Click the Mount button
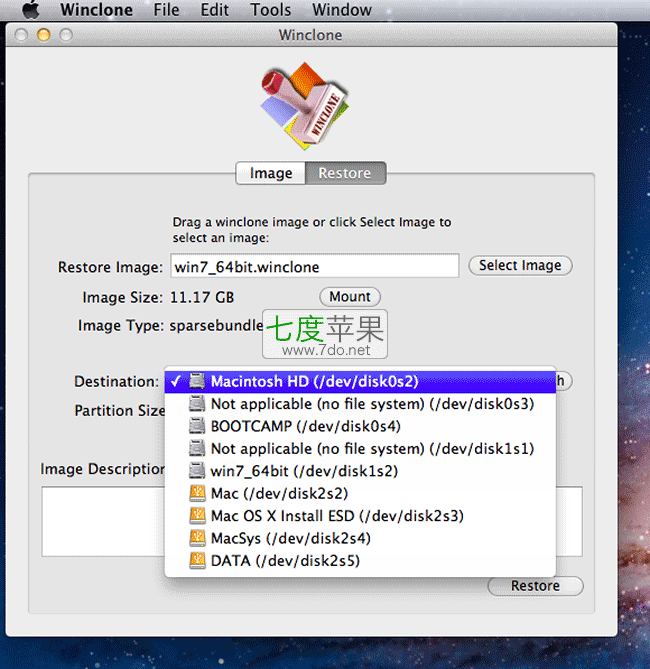 (350, 297)
